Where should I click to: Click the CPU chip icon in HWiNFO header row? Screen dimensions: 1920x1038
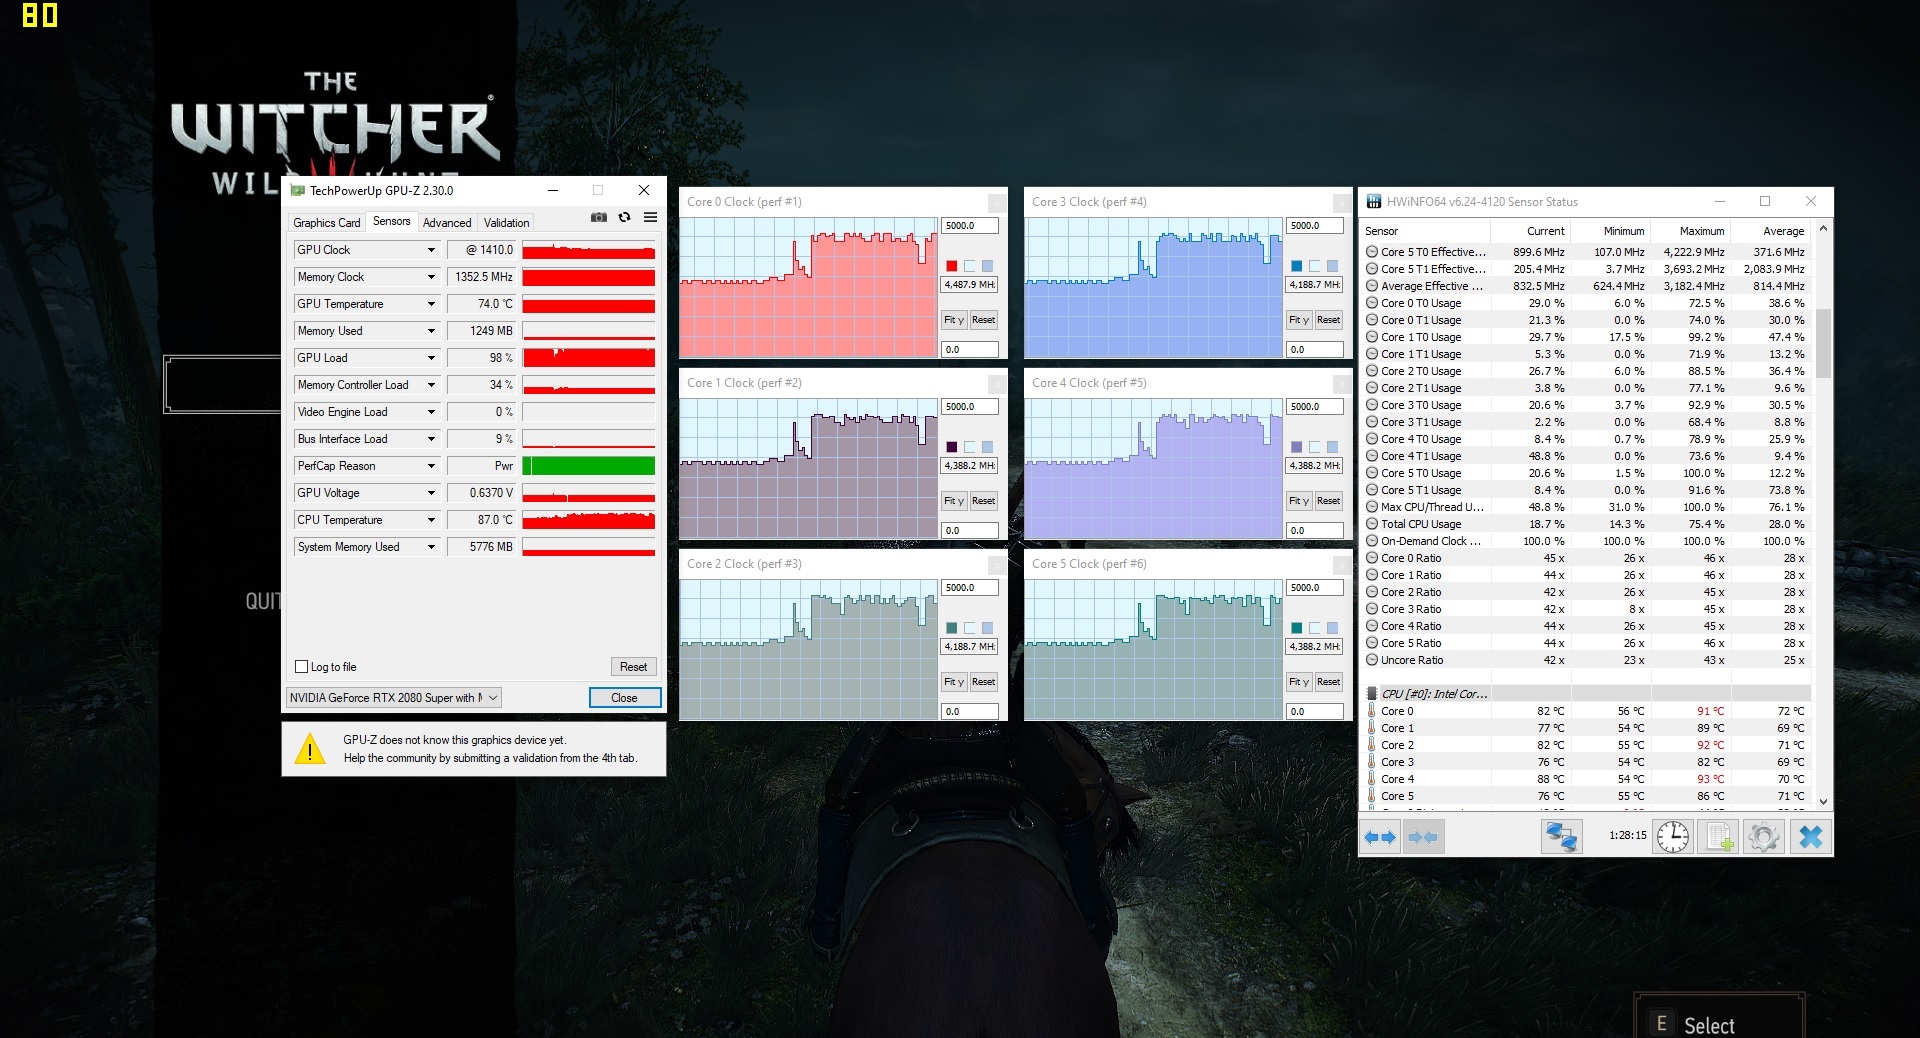[1372, 694]
